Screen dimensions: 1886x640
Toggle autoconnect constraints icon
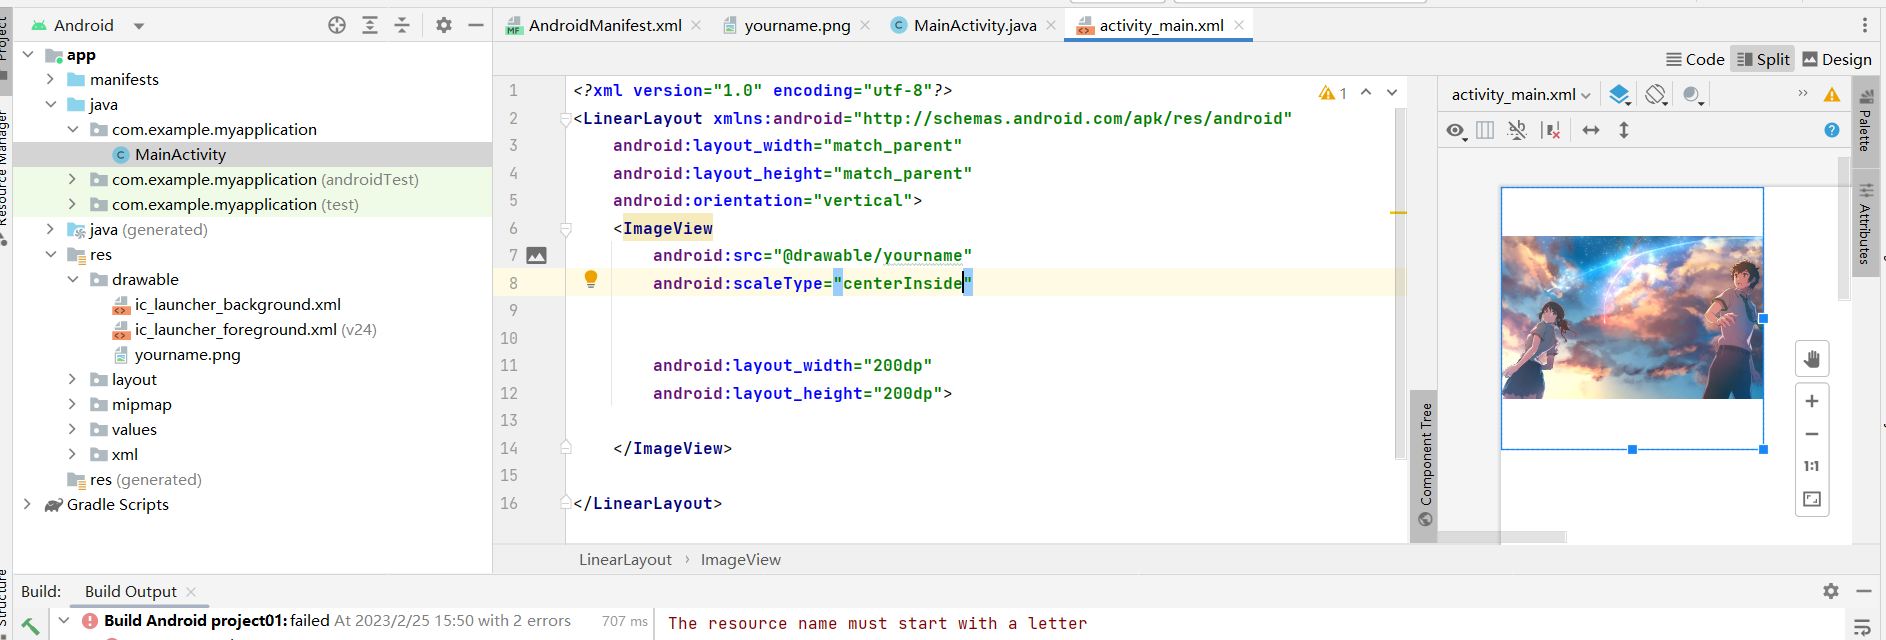click(x=1517, y=130)
